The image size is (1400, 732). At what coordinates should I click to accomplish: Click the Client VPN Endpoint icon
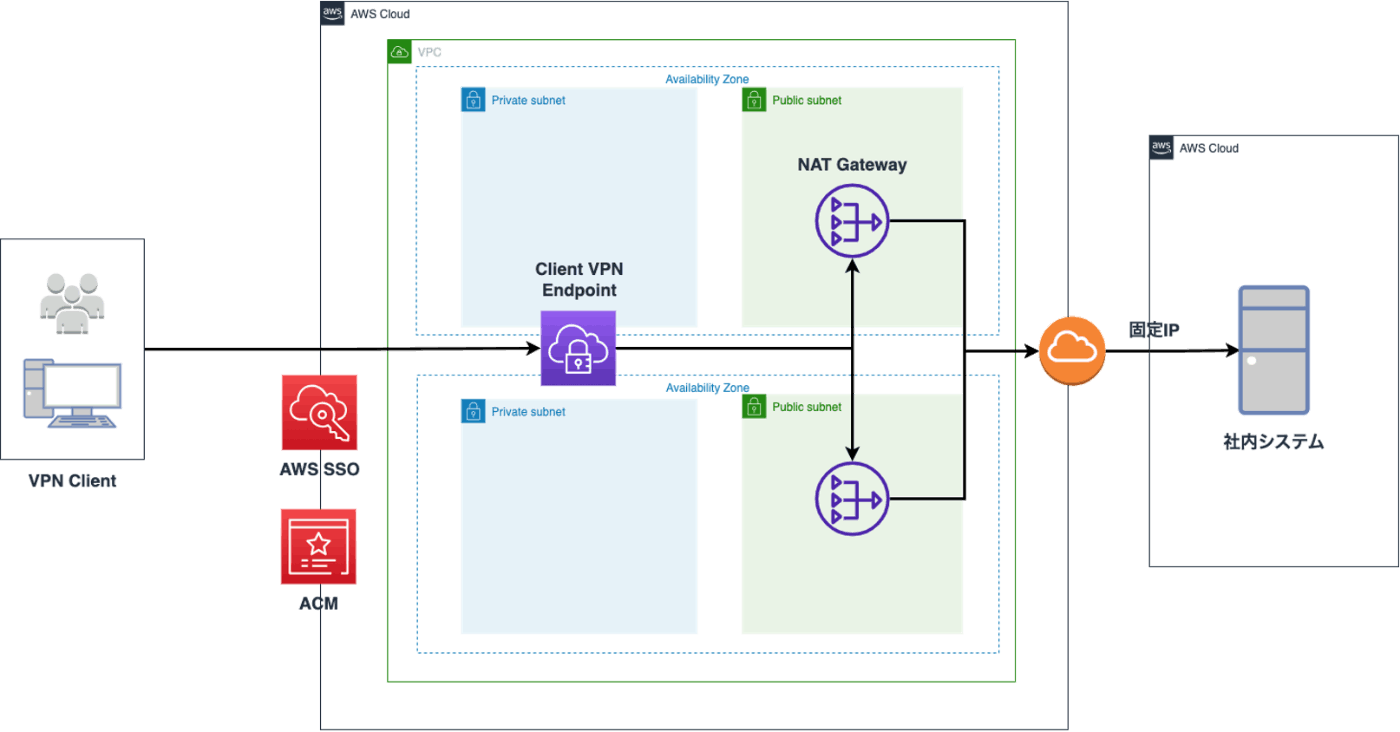click(578, 348)
